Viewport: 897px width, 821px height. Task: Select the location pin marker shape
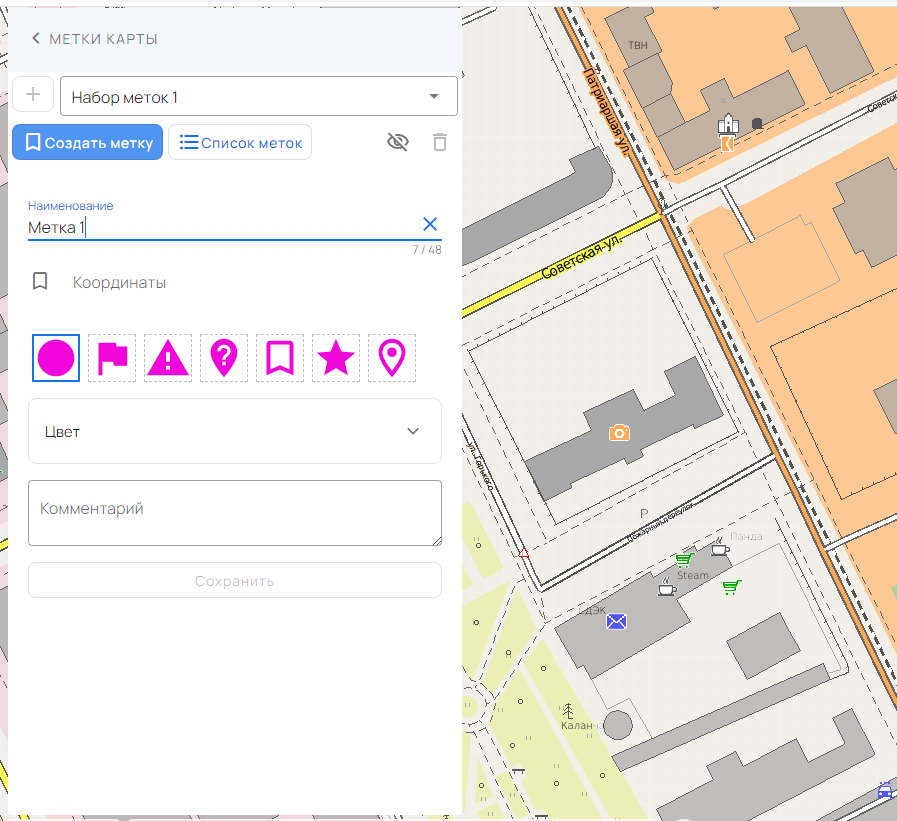pyautogui.click(x=391, y=358)
